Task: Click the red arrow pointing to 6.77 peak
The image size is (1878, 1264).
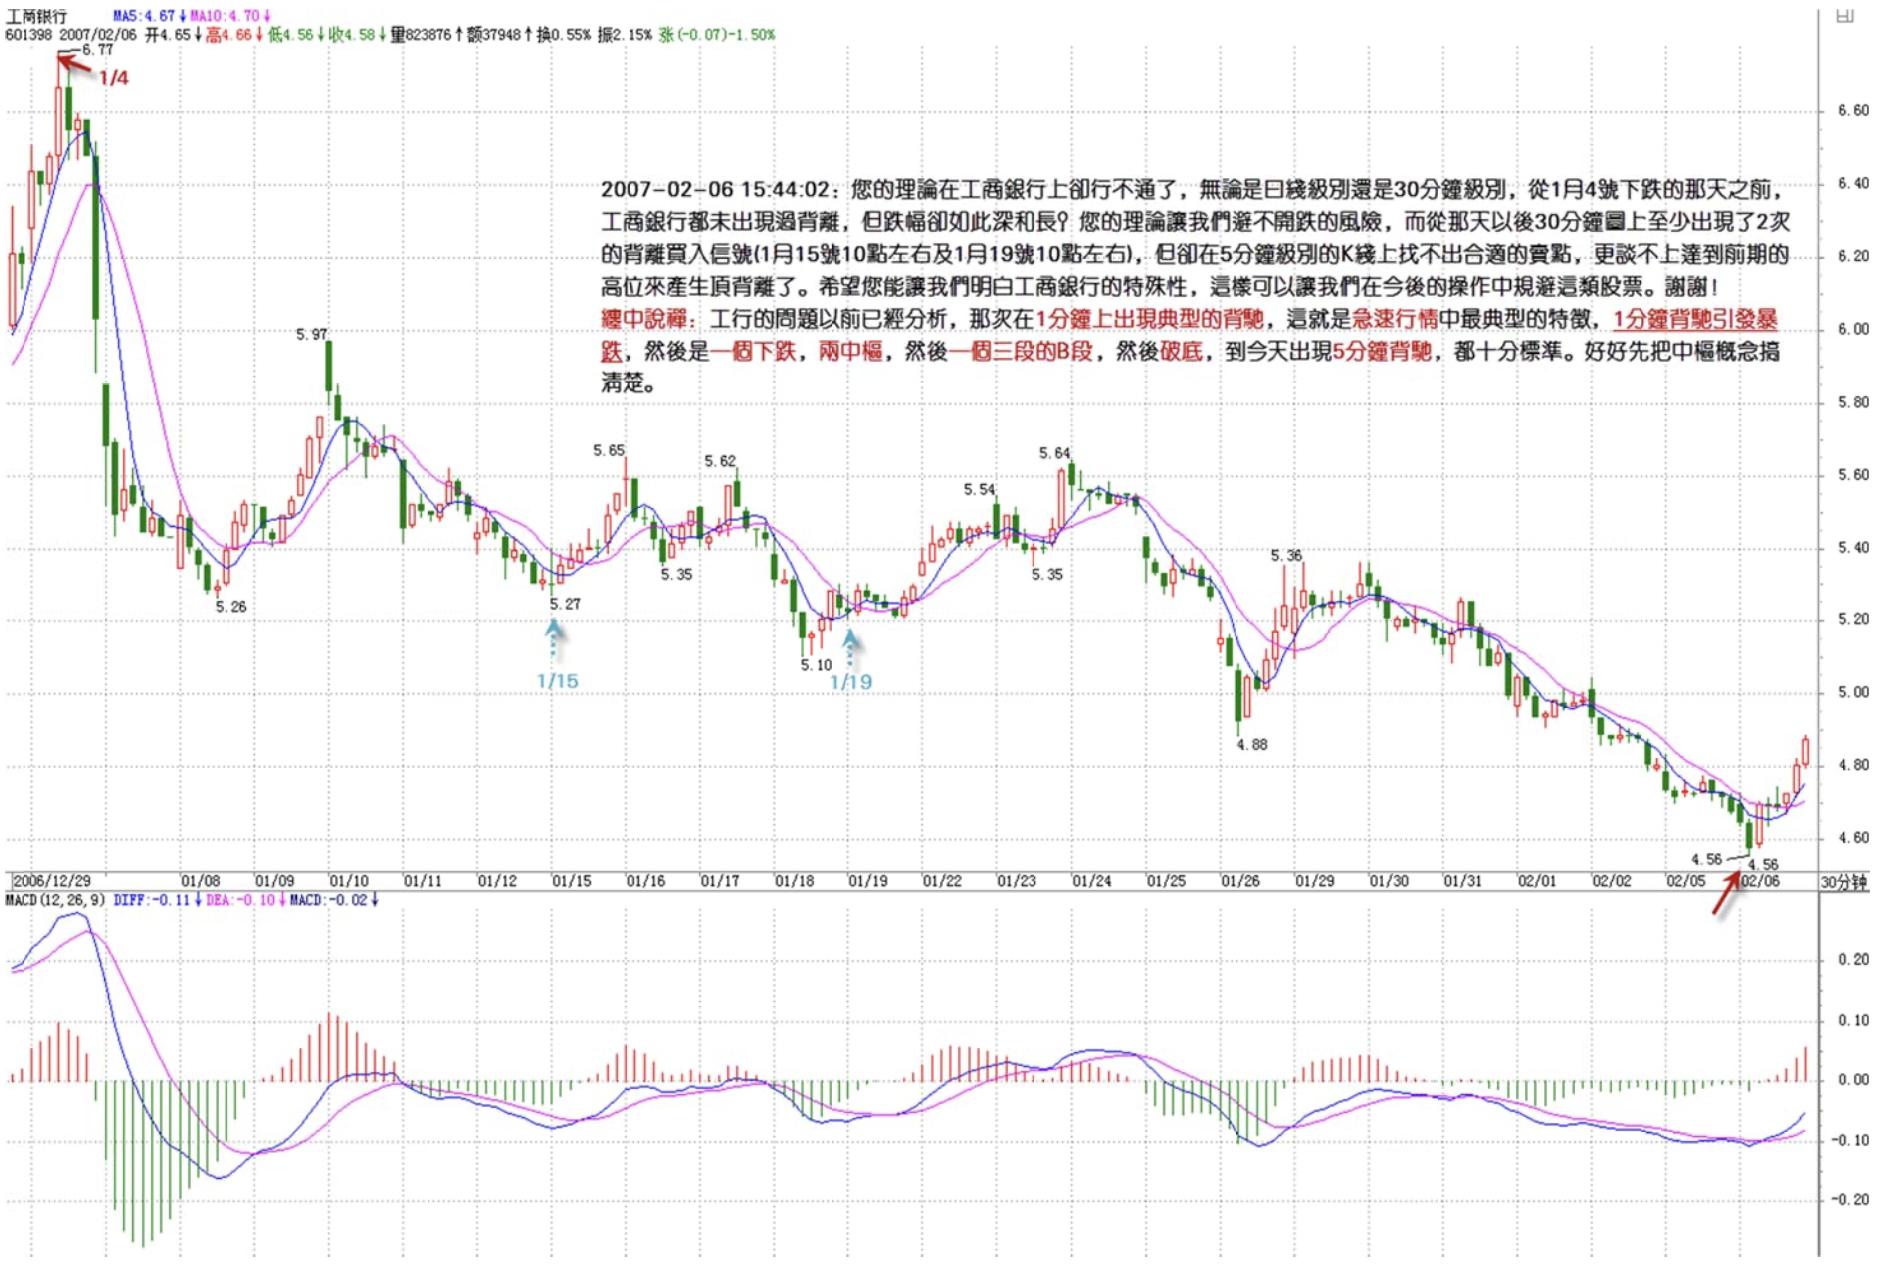Action: click(x=76, y=68)
